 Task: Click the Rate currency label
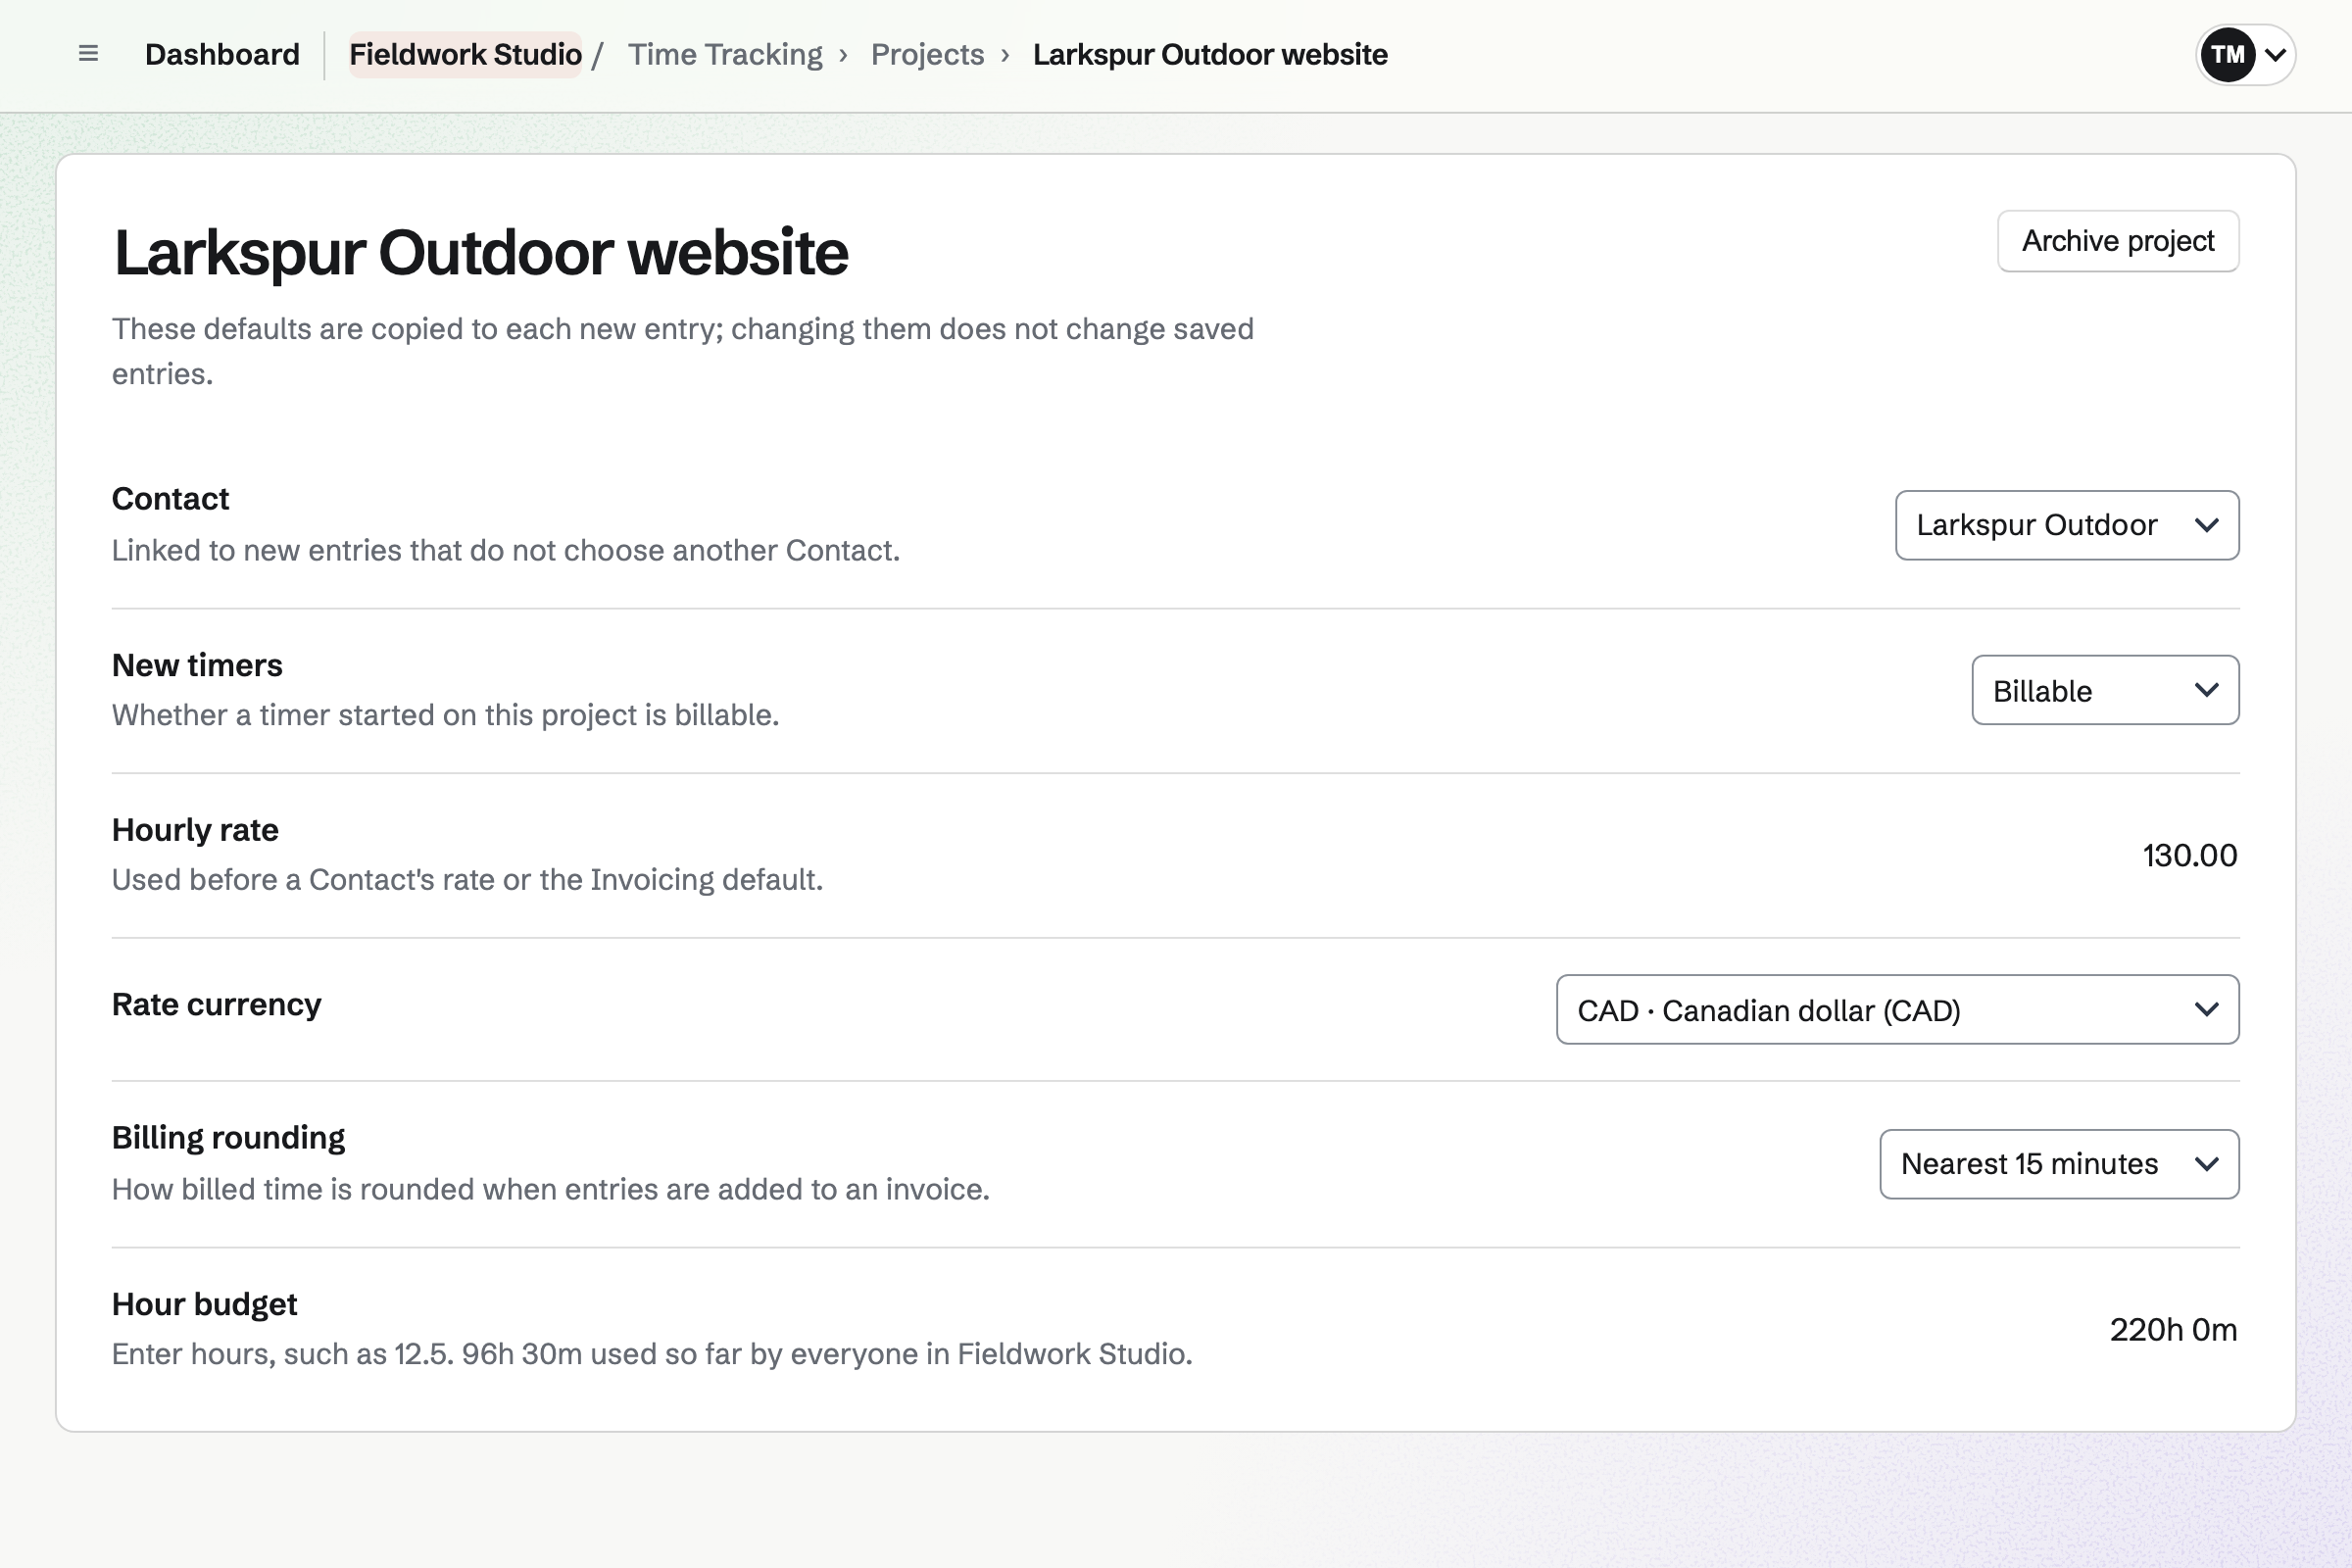[x=217, y=1004]
